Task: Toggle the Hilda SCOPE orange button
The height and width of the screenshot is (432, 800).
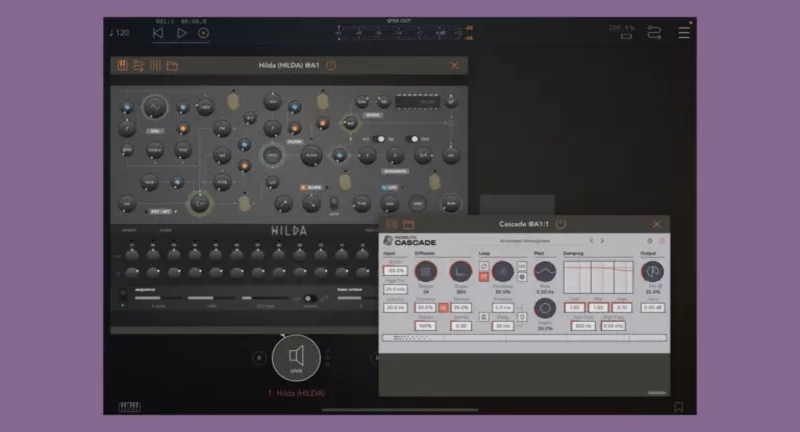Action: point(312,188)
